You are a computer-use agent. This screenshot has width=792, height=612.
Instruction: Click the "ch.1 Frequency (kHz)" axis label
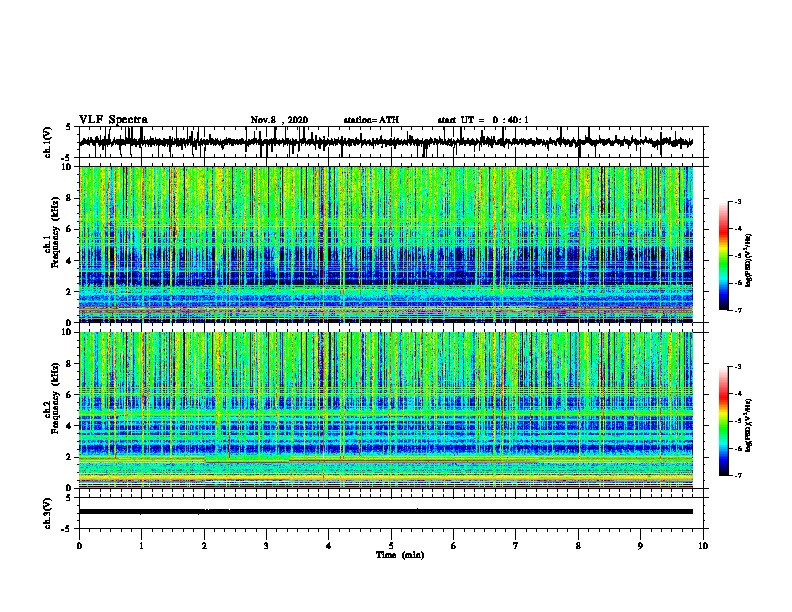click(53, 233)
